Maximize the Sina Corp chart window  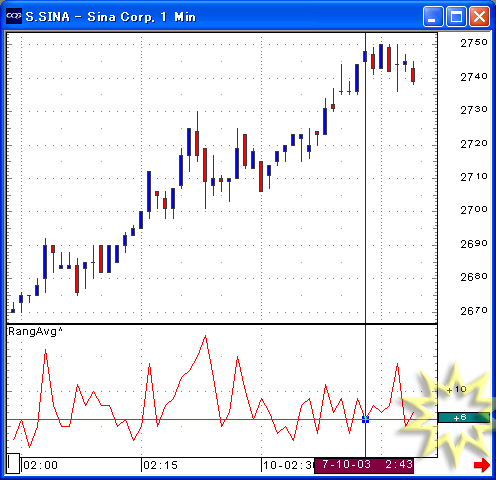(x=456, y=16)
